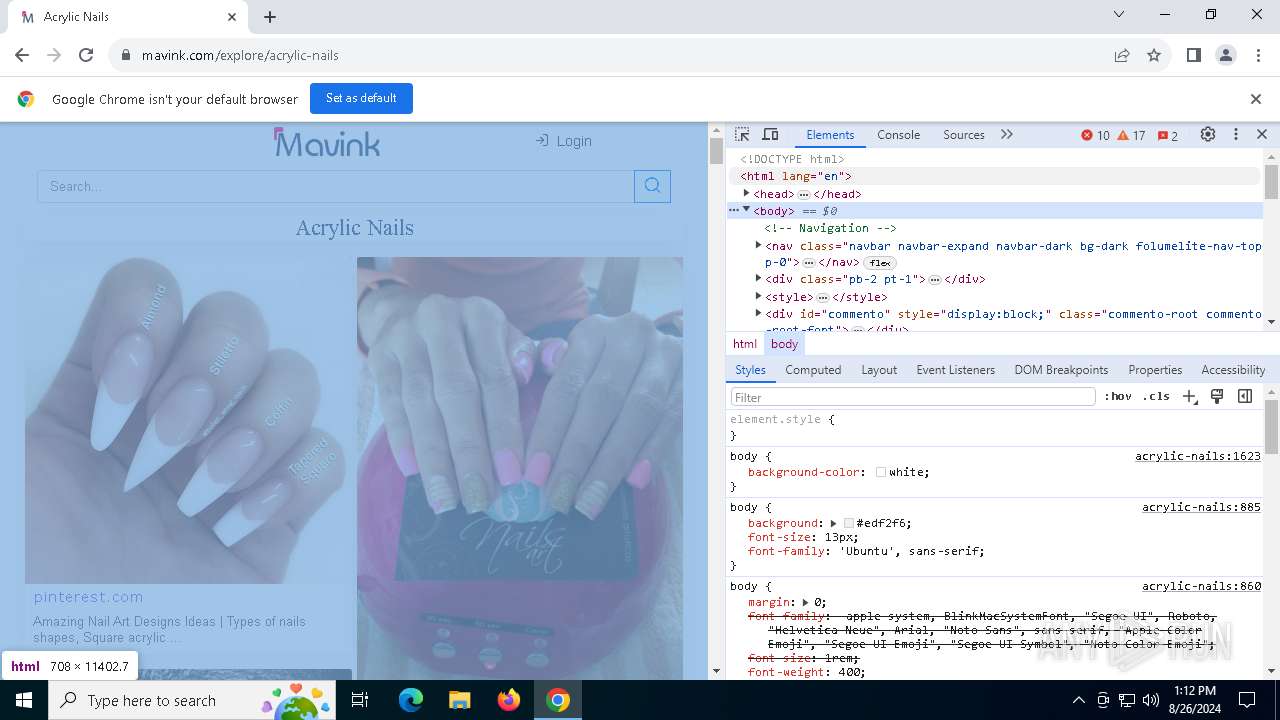1280x720 pixels.
Task: Open the Windows Start menu
Action: coord(24,700)
